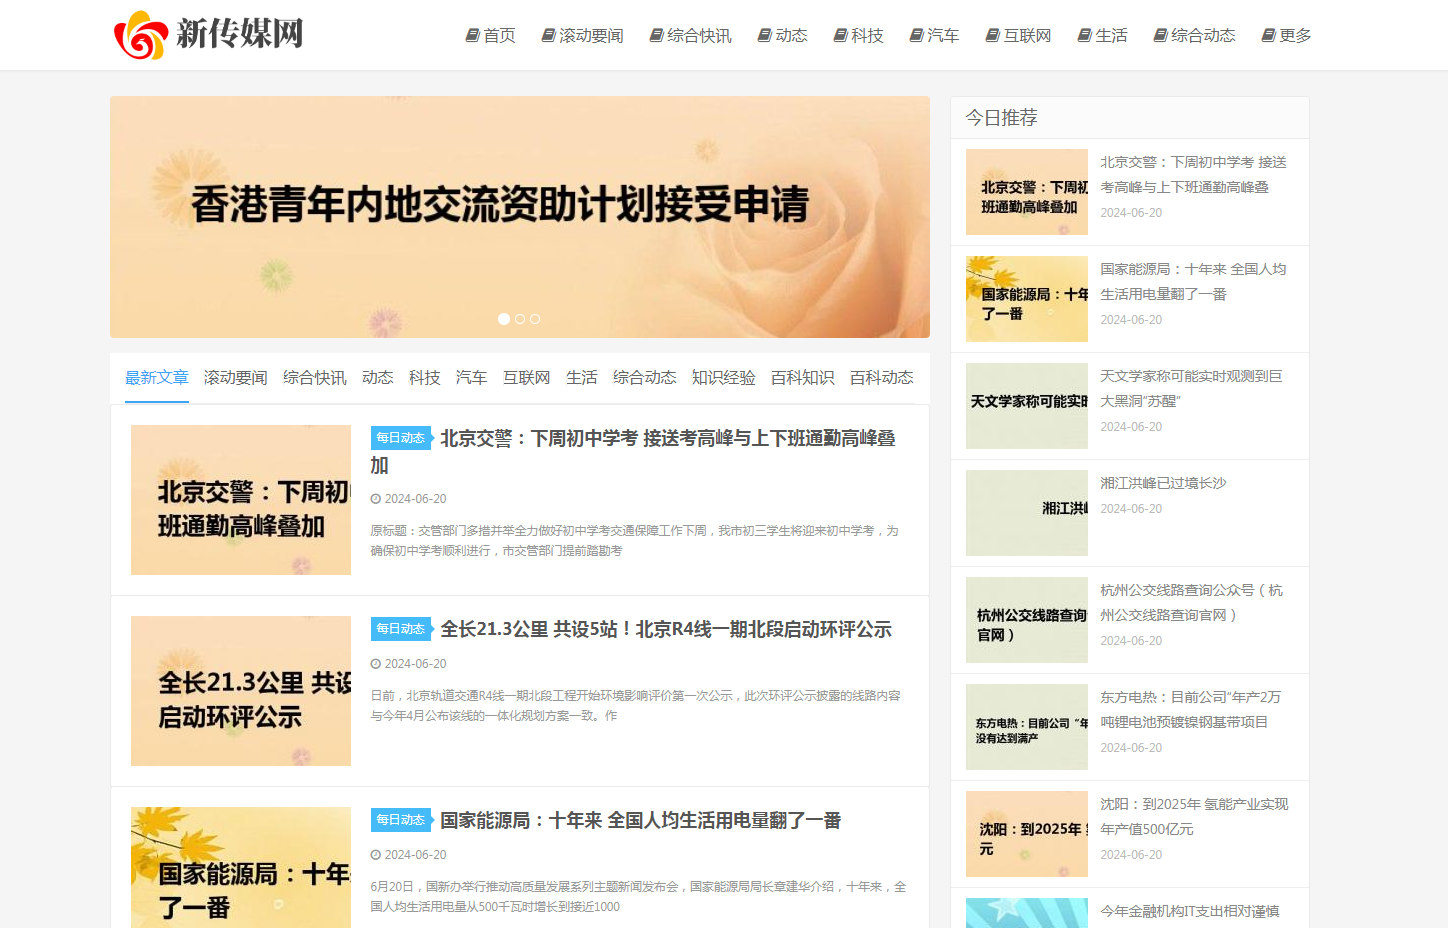Open sidebar thumbnail for 湘江洪峰 article
The image size is (1448, 928).
point(1027,513)
